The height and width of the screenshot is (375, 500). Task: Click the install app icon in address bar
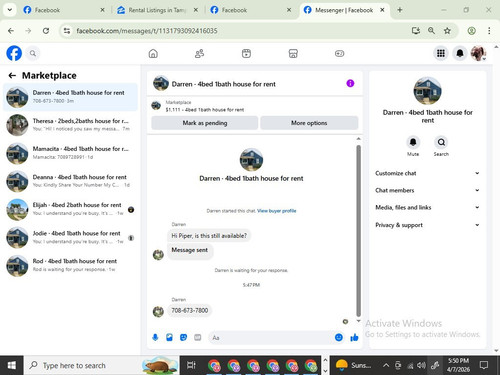(416, 31)
